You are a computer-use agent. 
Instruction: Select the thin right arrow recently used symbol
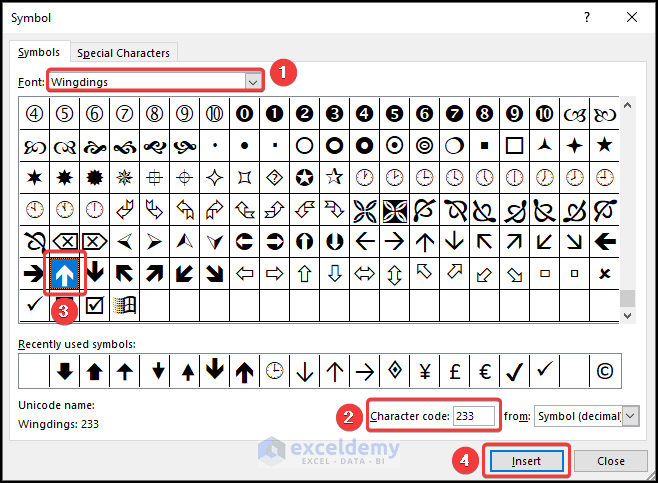pos(364,371)
